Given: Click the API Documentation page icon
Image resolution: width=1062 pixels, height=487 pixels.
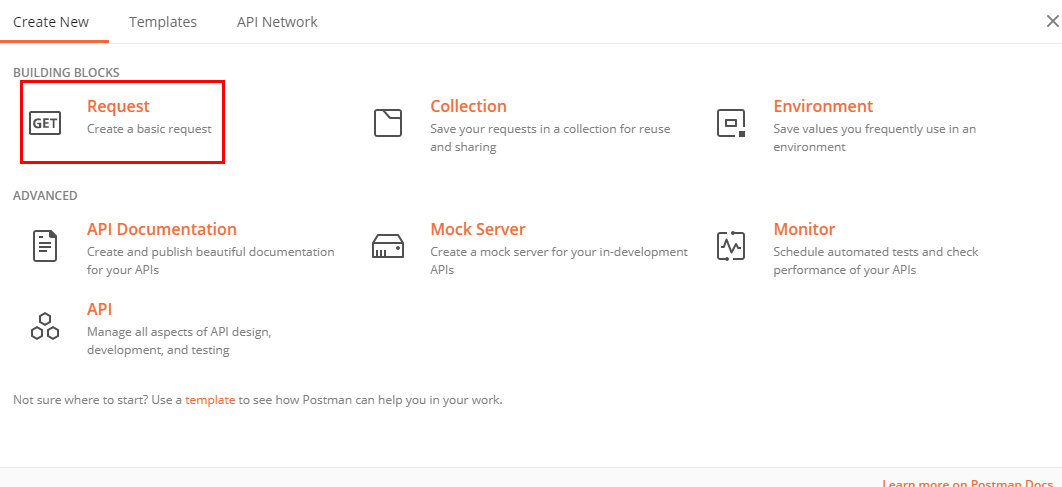Looking at the screenshot, I should [x=45, y=245].
